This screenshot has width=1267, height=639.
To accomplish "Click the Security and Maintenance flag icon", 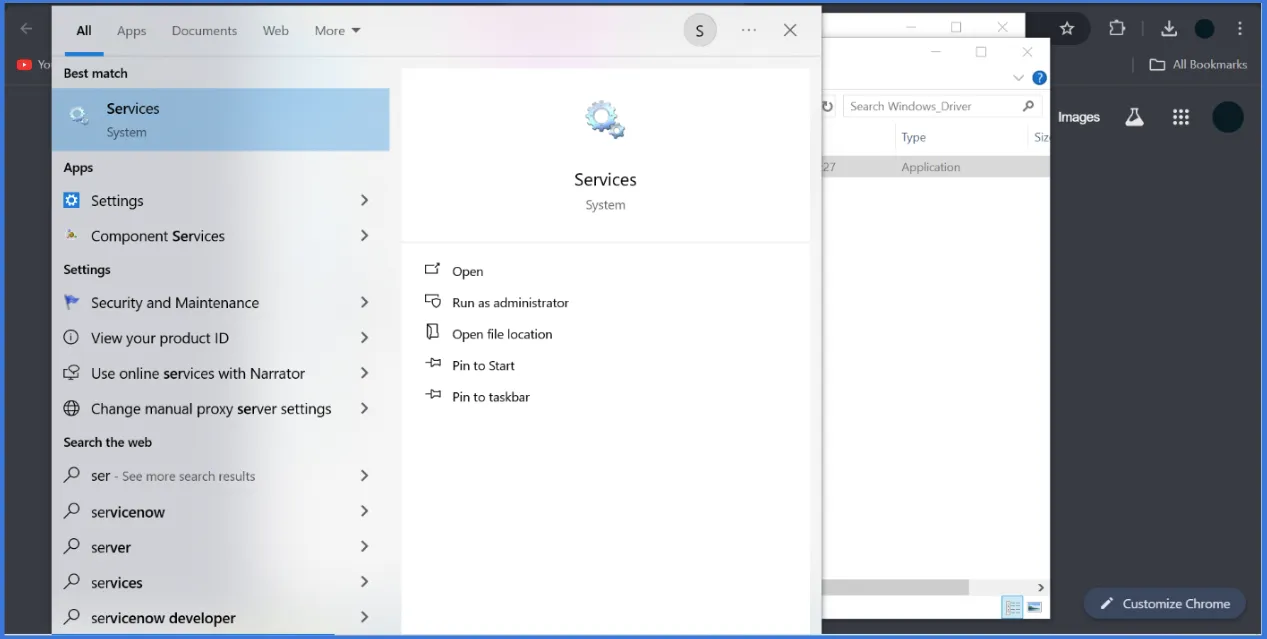I will [71, 302].
